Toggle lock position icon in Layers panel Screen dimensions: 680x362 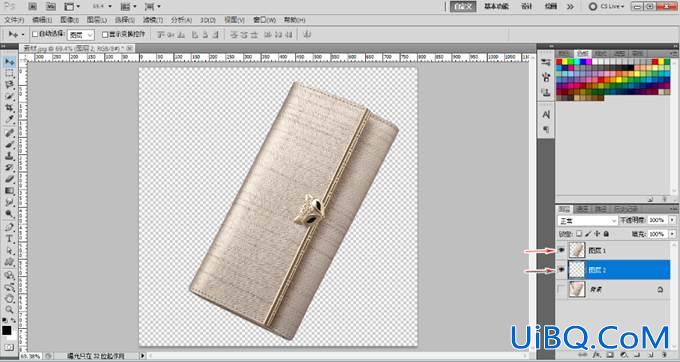(597, 234)
